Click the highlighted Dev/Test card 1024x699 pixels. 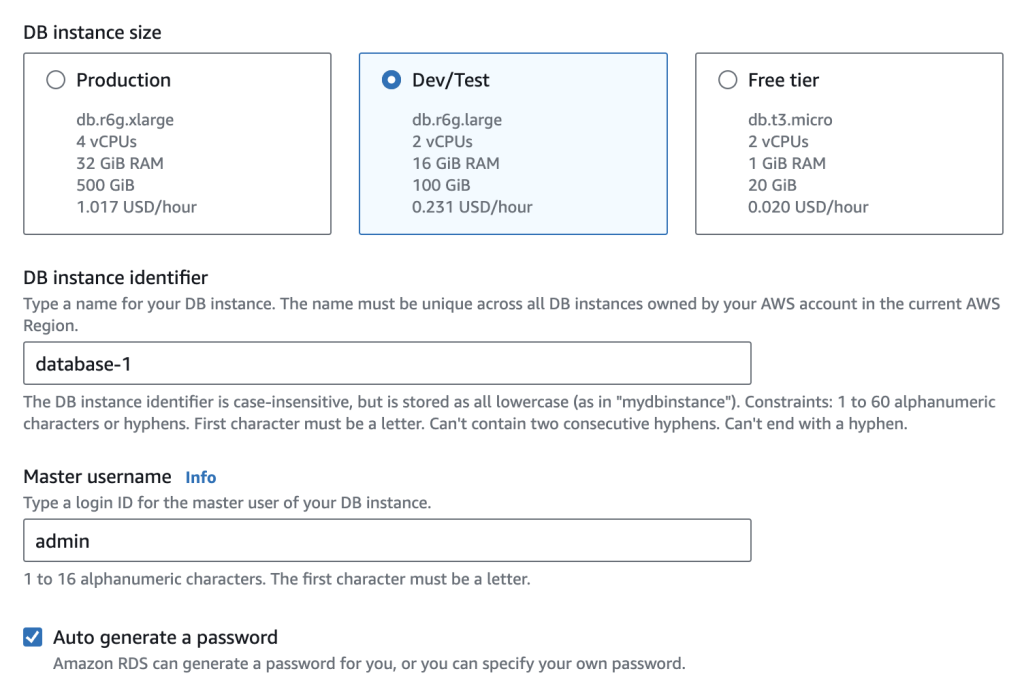tap(513, 142)
